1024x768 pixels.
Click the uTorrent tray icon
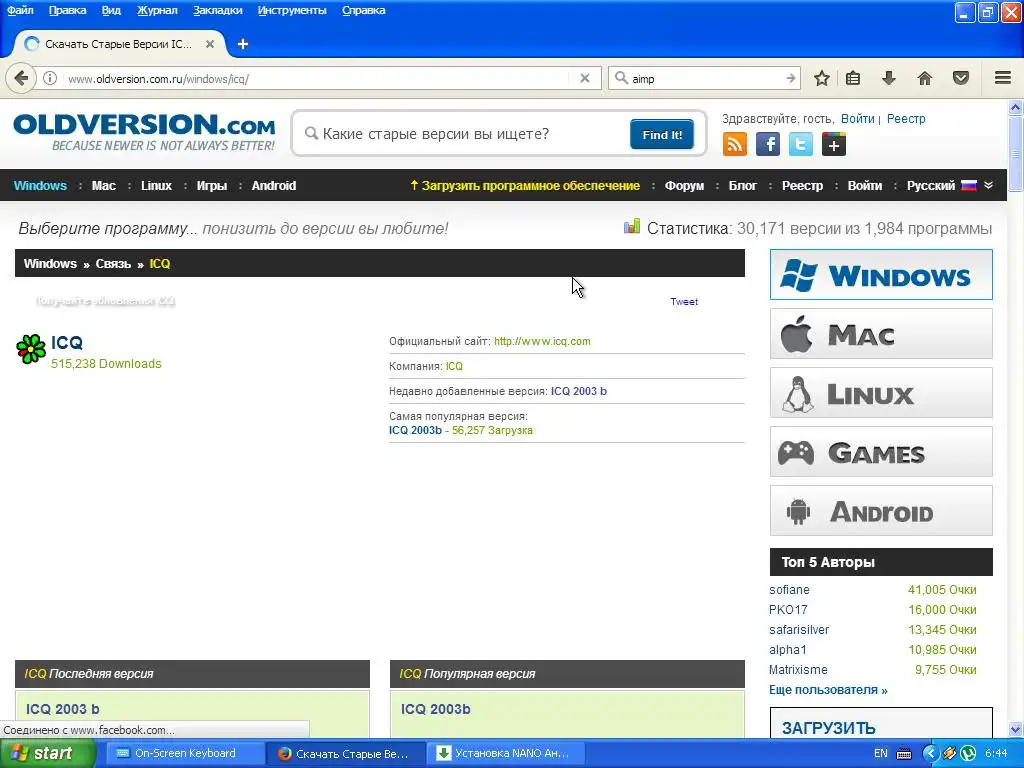coord(968,753)
